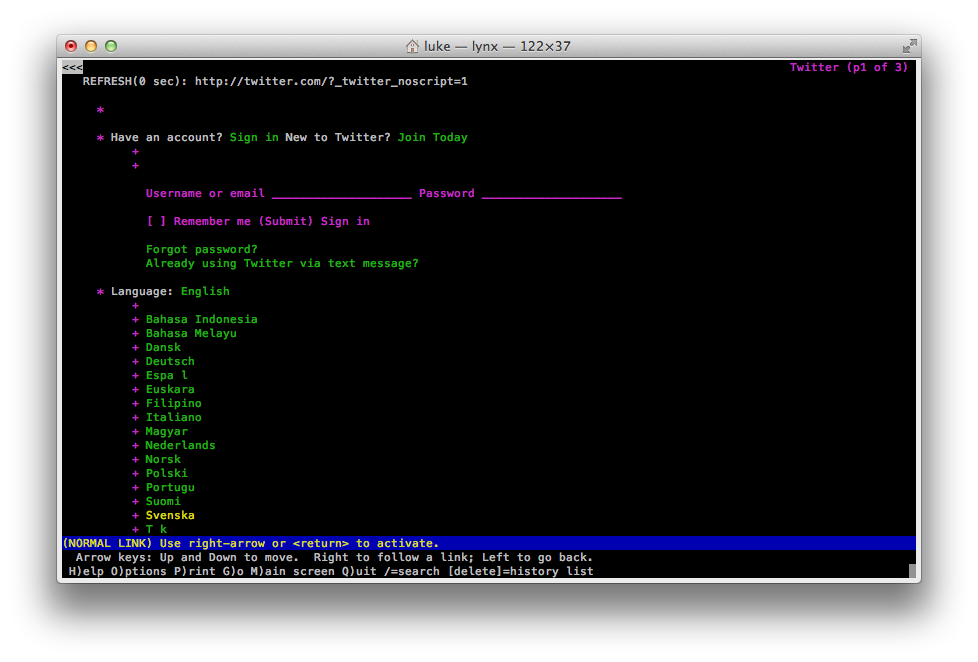Click the green zoom window button
Screen dimensions: 978x662
tap(111, 46)
